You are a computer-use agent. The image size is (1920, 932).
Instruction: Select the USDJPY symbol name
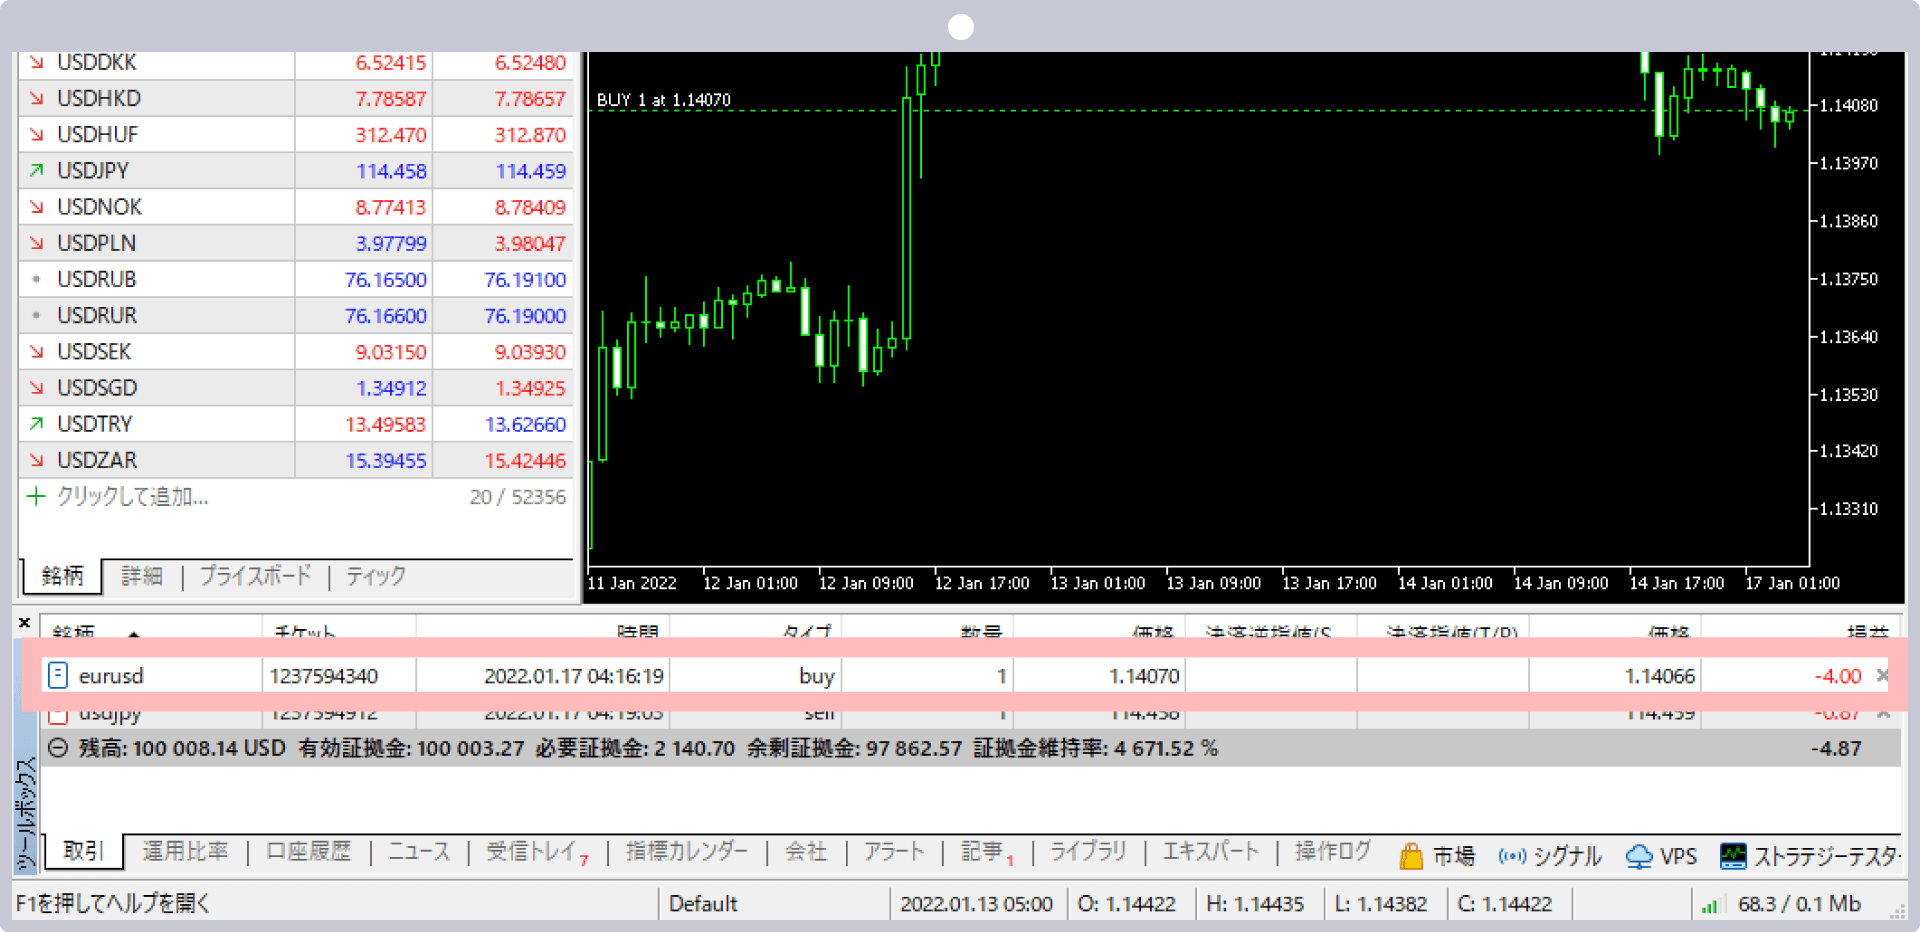point(93,171)
